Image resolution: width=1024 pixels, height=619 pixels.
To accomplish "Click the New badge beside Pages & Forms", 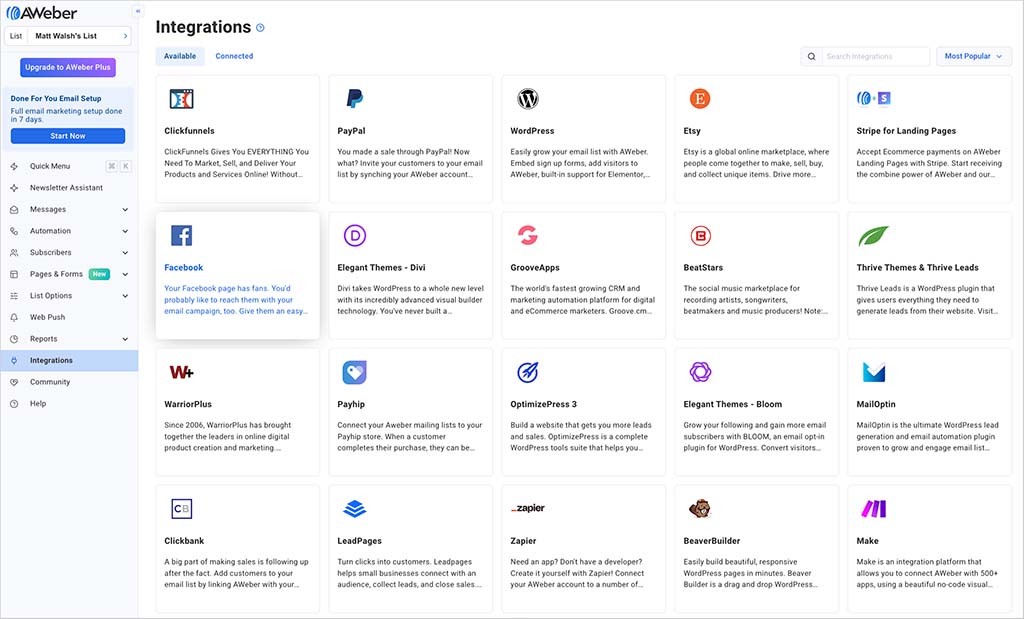I will (99, 274).
